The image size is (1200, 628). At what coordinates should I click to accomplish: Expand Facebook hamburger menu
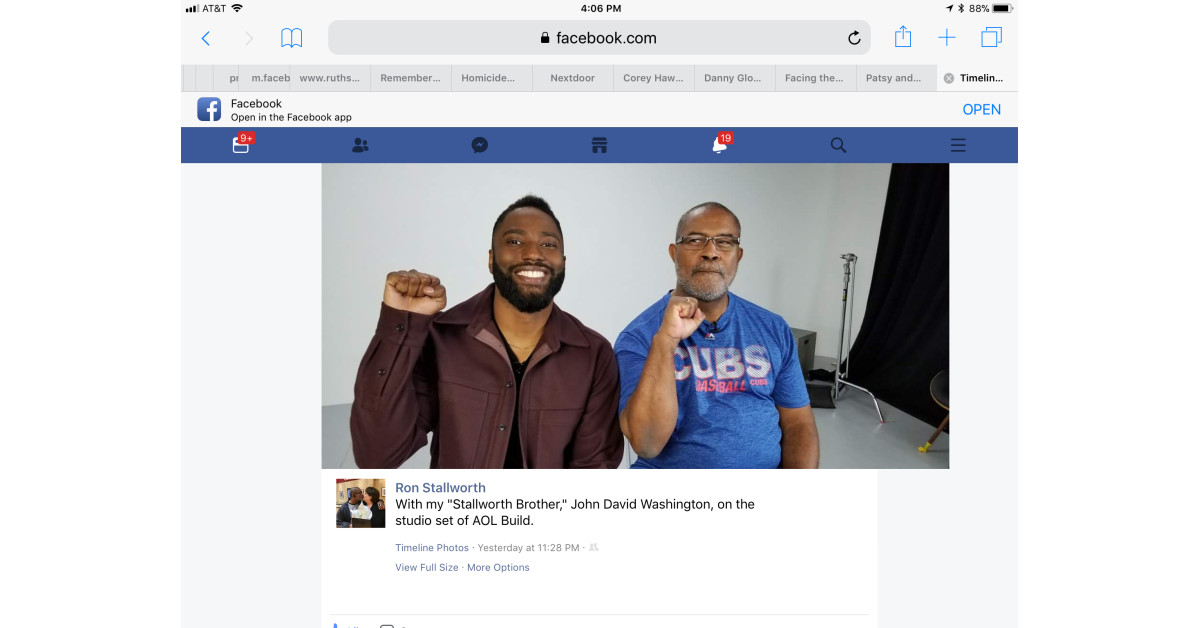pyautogui.click(x=958, y=145)
